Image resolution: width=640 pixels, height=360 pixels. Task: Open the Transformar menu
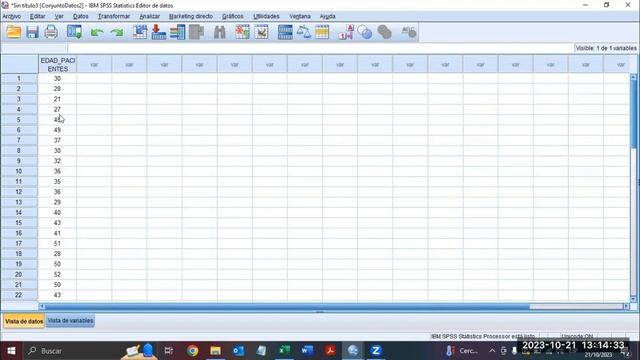pyautogui.click(x=114, y=16)
